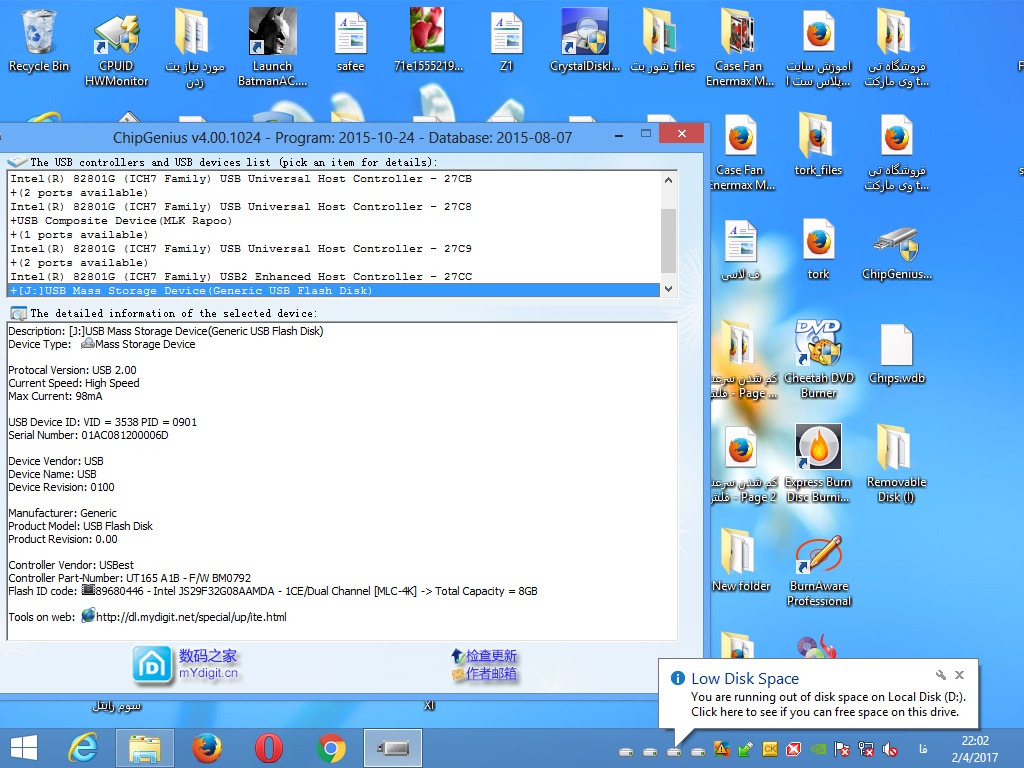This screenshot has width=1024, height=768.
Task: Select the Host Controller - 27C8 row
Action: pyautogui.click(x=333, y=207)
